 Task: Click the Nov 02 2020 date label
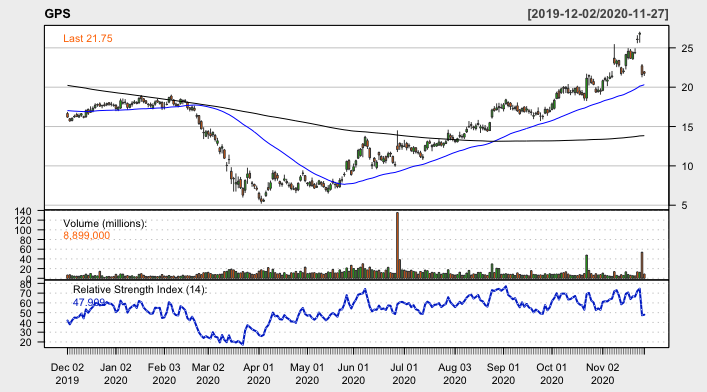point(602,374)
